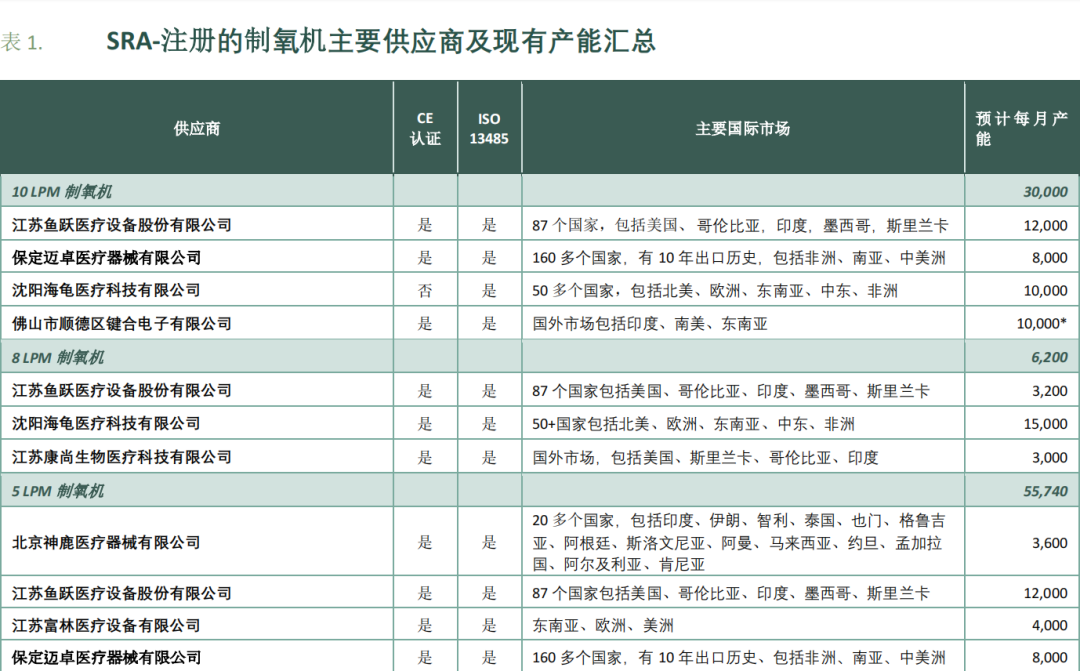Click the CE '是' cell in 江苏康尚生物医疗 row
Screen dimensions: 1080x671
pos(425,457)
